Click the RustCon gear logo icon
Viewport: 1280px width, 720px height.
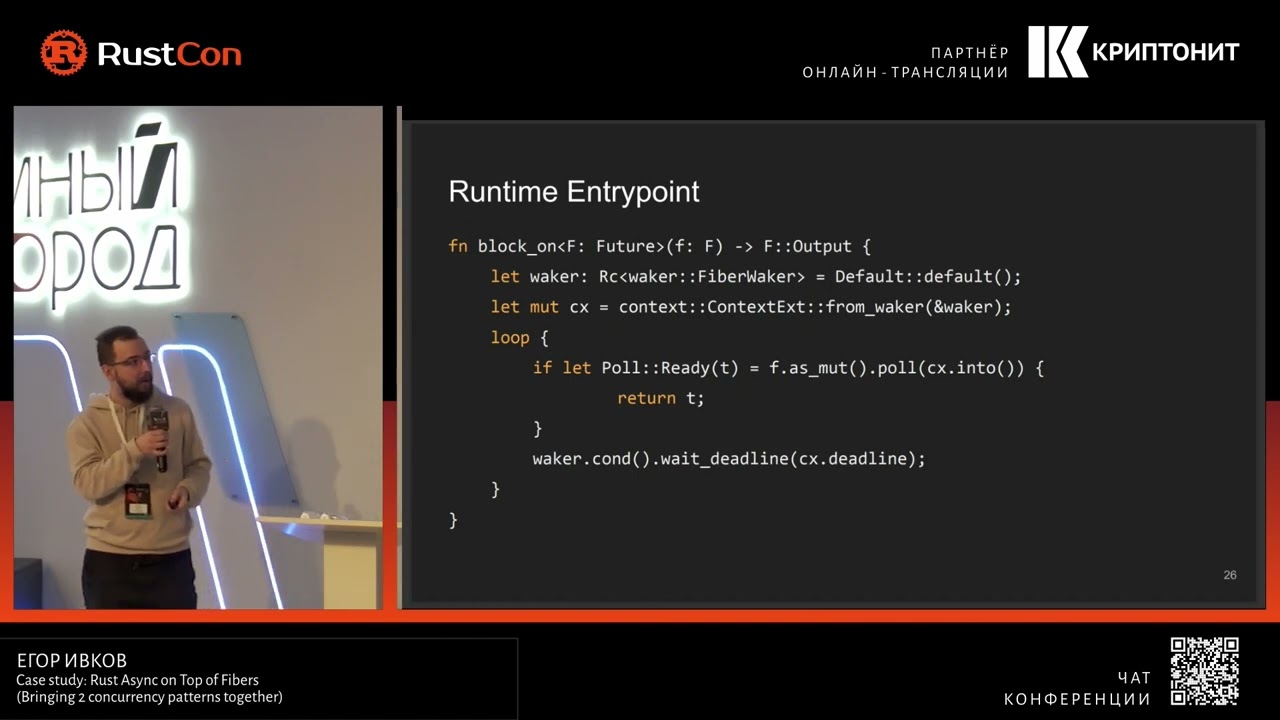pos(64,52)
